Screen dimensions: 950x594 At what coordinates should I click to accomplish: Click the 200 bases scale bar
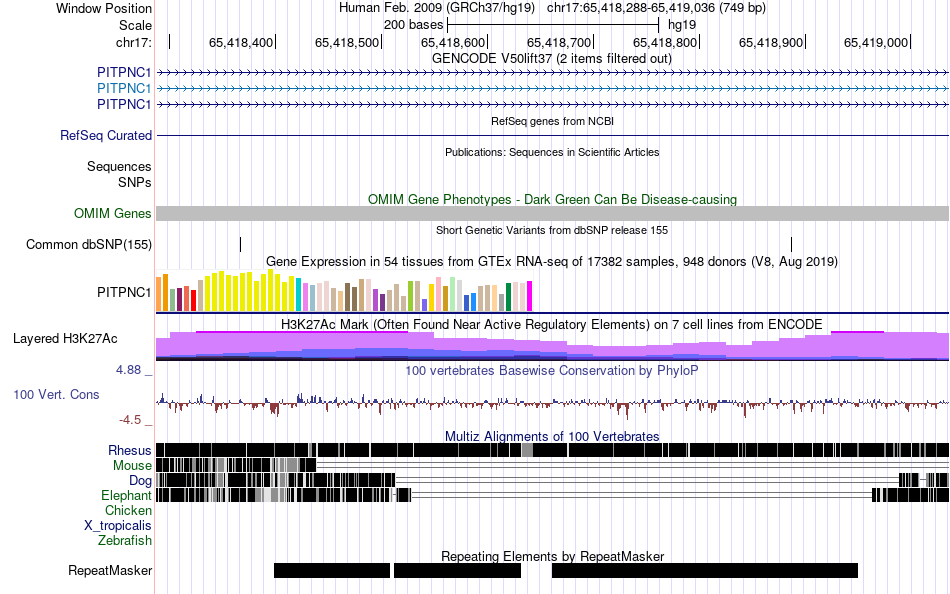(x=553, y=25)
